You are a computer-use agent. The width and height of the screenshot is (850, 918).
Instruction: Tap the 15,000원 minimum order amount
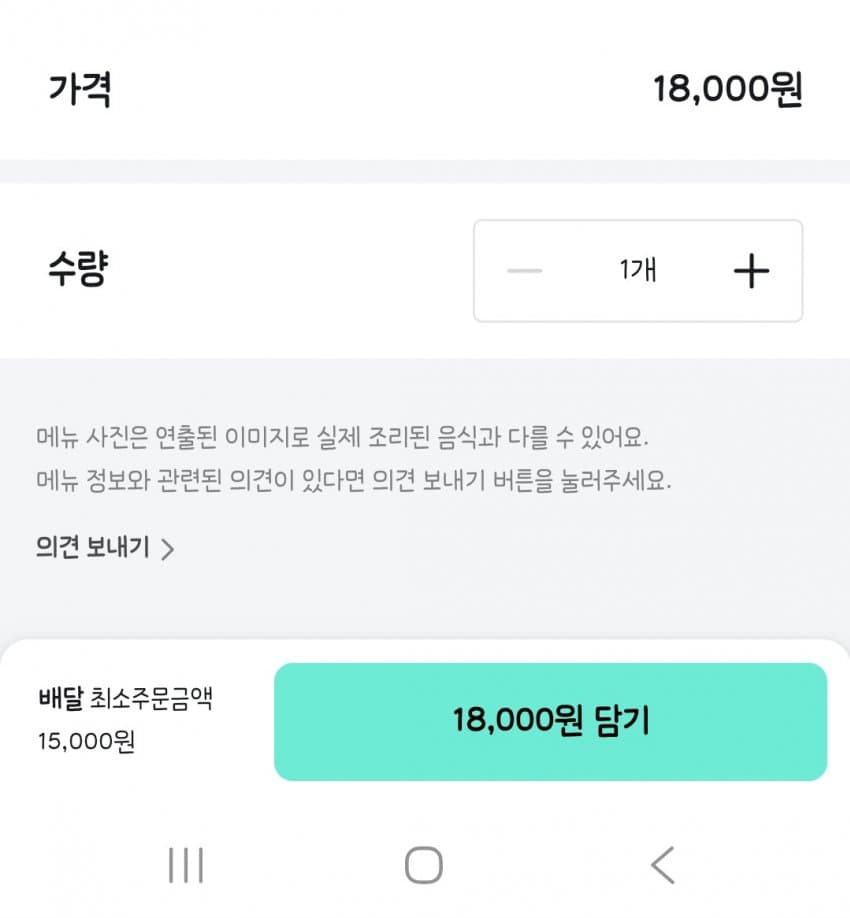tap(86, 743)
